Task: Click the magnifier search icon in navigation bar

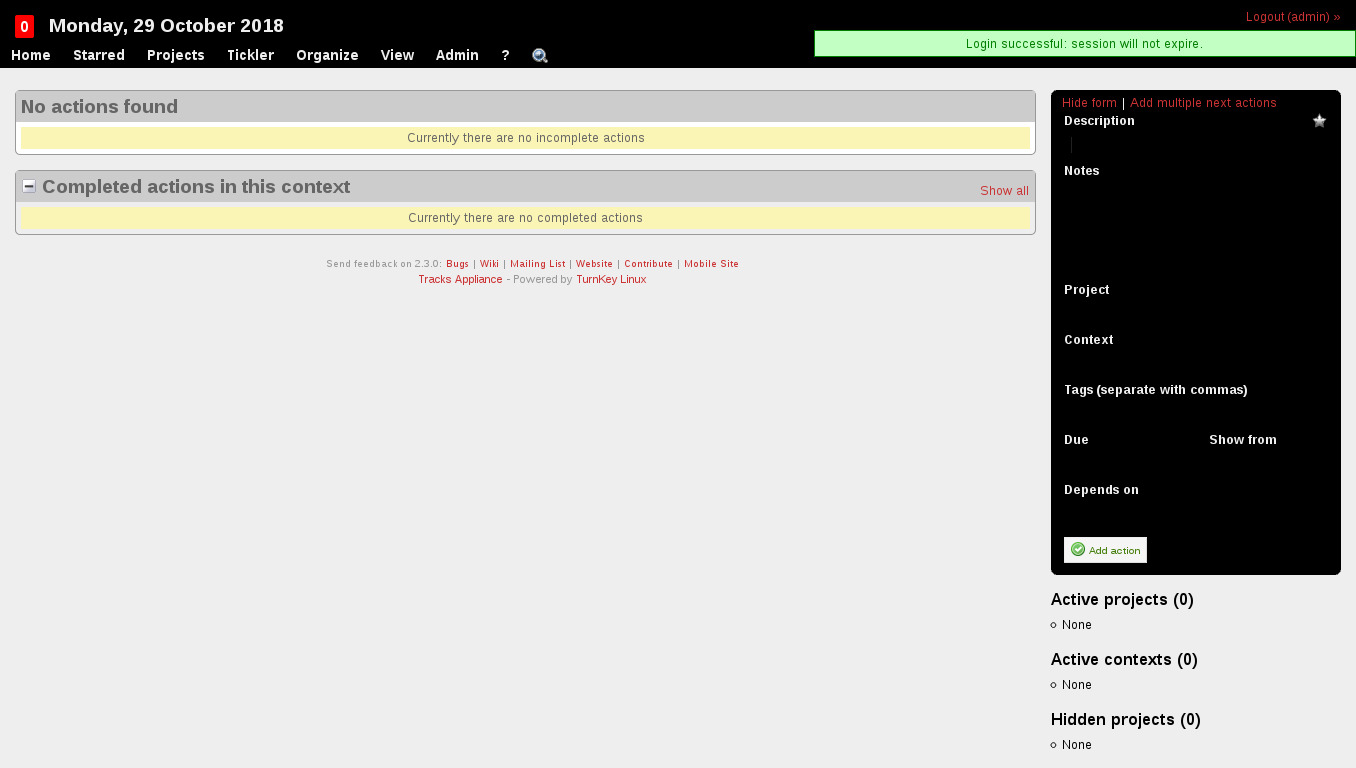Action: (540, 56)
